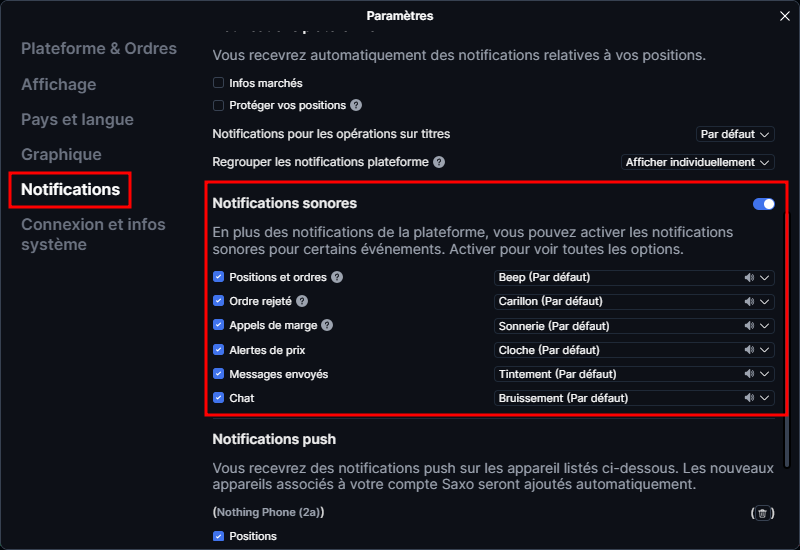Image resolution: width=800 pixels, height=550 pixels.
Task: Enable the Infos marchés checkbox
Action: (218, 83)
